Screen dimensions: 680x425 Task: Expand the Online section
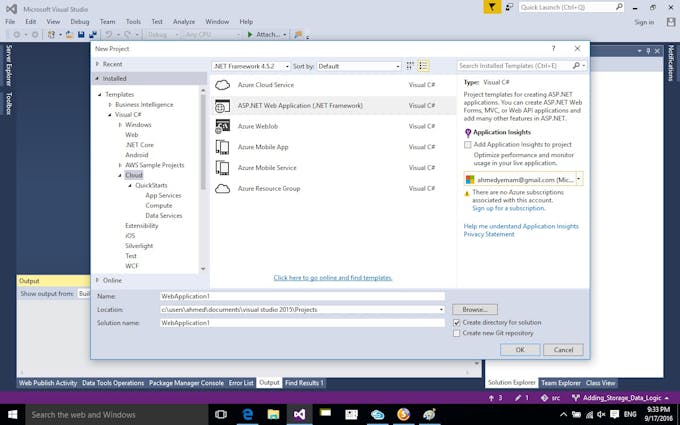click(x=98, y=280)
